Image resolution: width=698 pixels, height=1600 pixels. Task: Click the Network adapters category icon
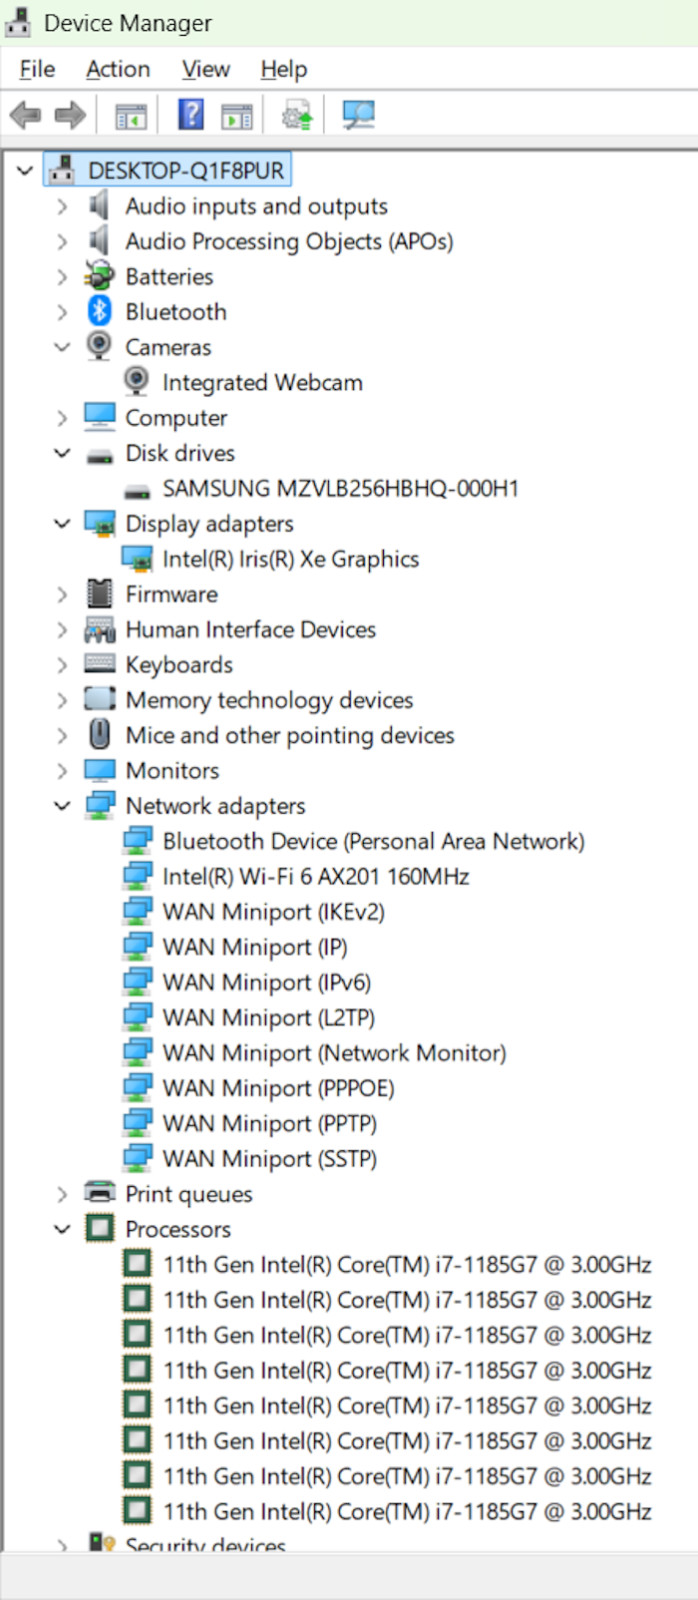[100, 805]
